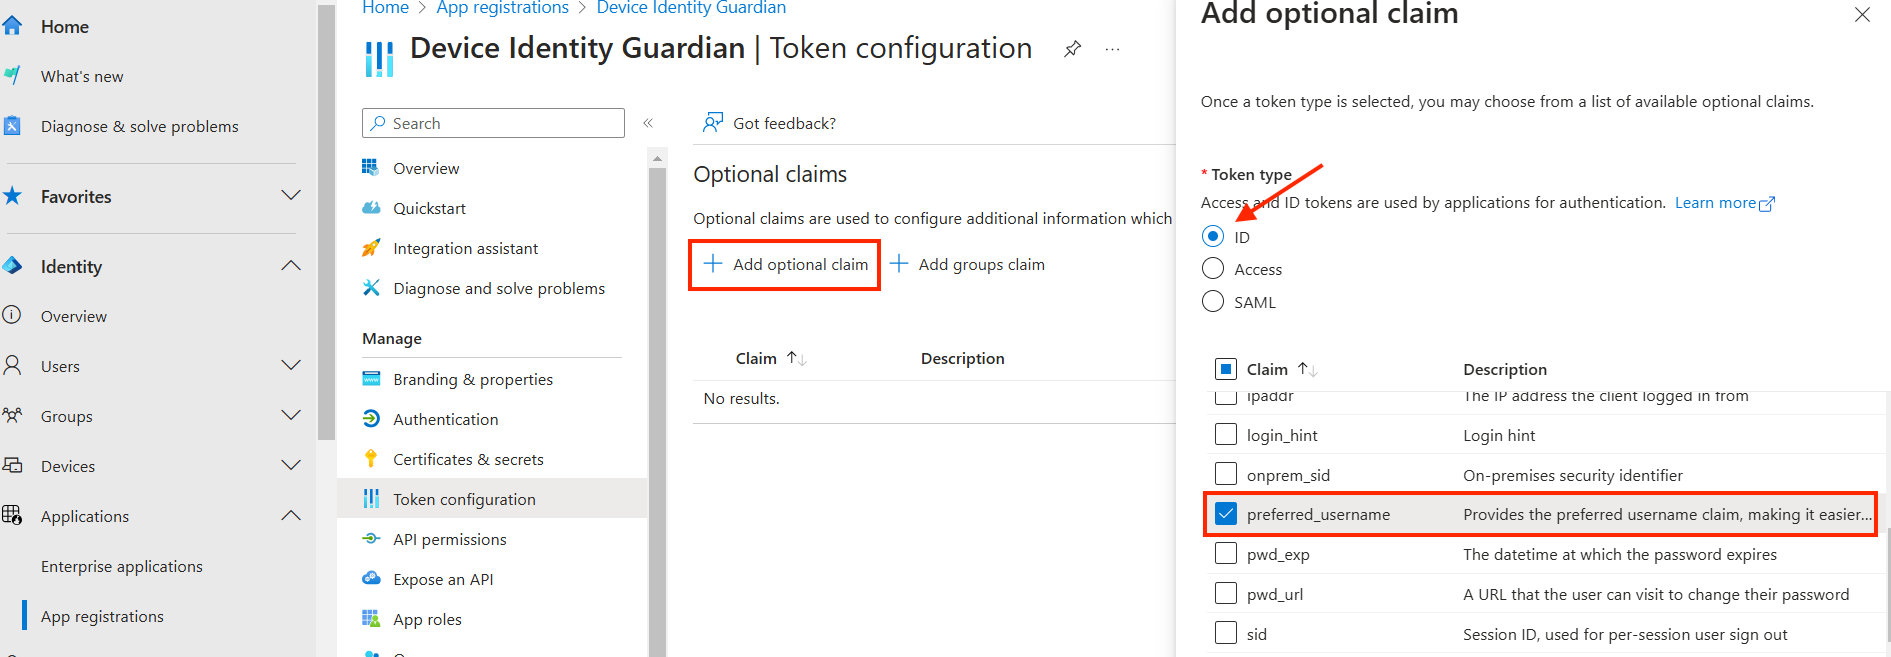Select the SAML token type radio button
Viewport: 1891px width, 657px height.
(x=1213, y=302)
